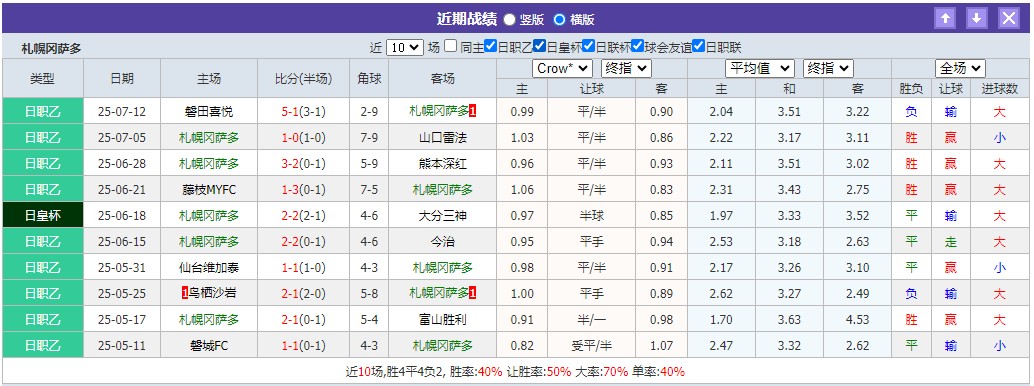The image size is (1034, 386).
Task: Click the 山口雷法 team link
Action: pyautogui.click(x=442, y=138)
